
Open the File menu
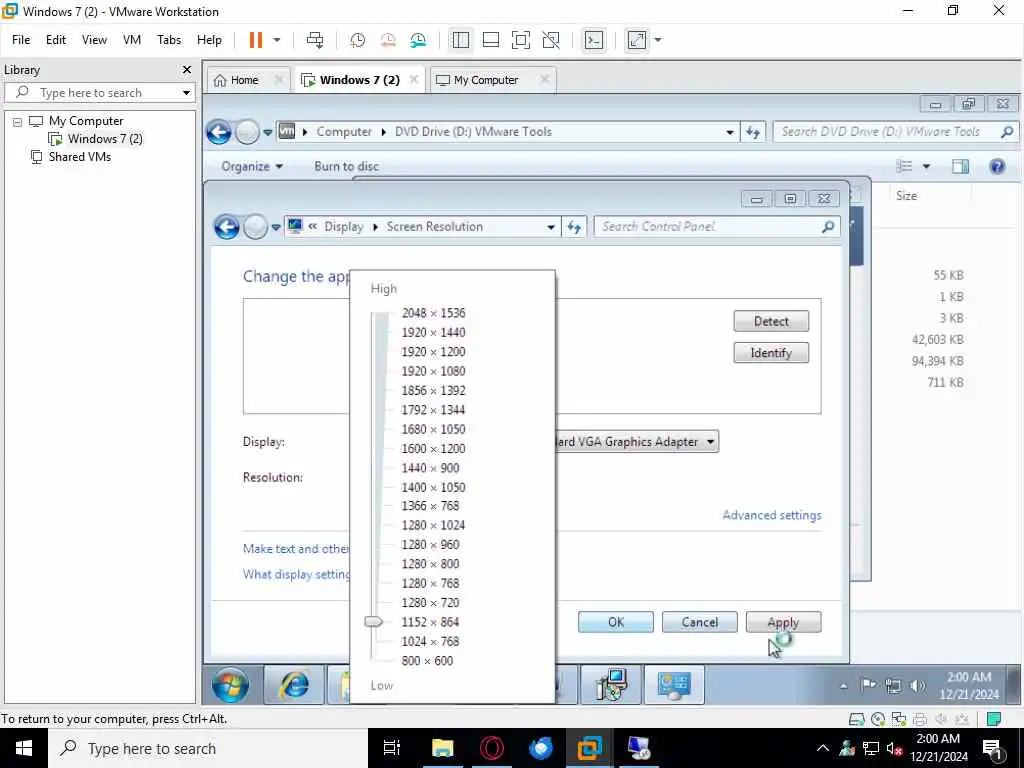coord(21,40)
